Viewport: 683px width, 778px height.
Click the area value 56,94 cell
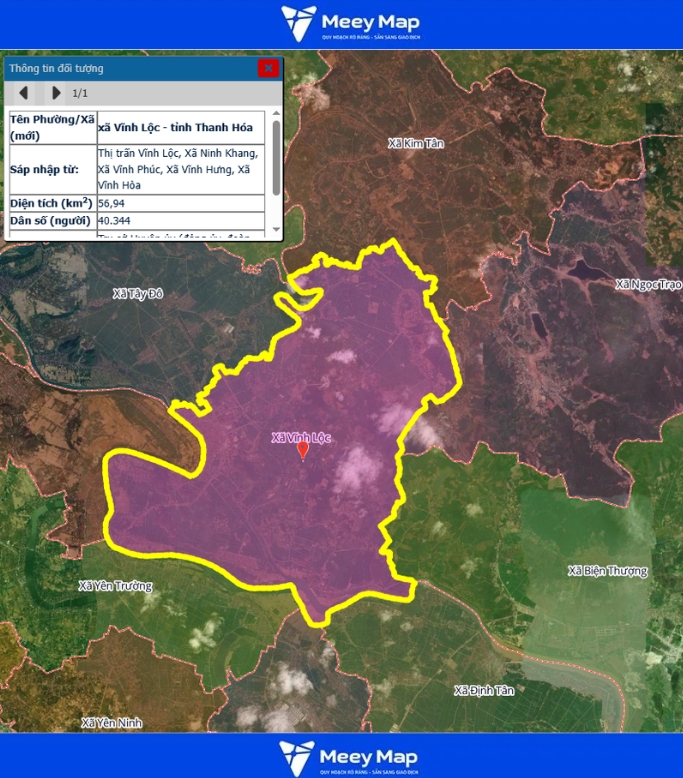tap(180, 202)
